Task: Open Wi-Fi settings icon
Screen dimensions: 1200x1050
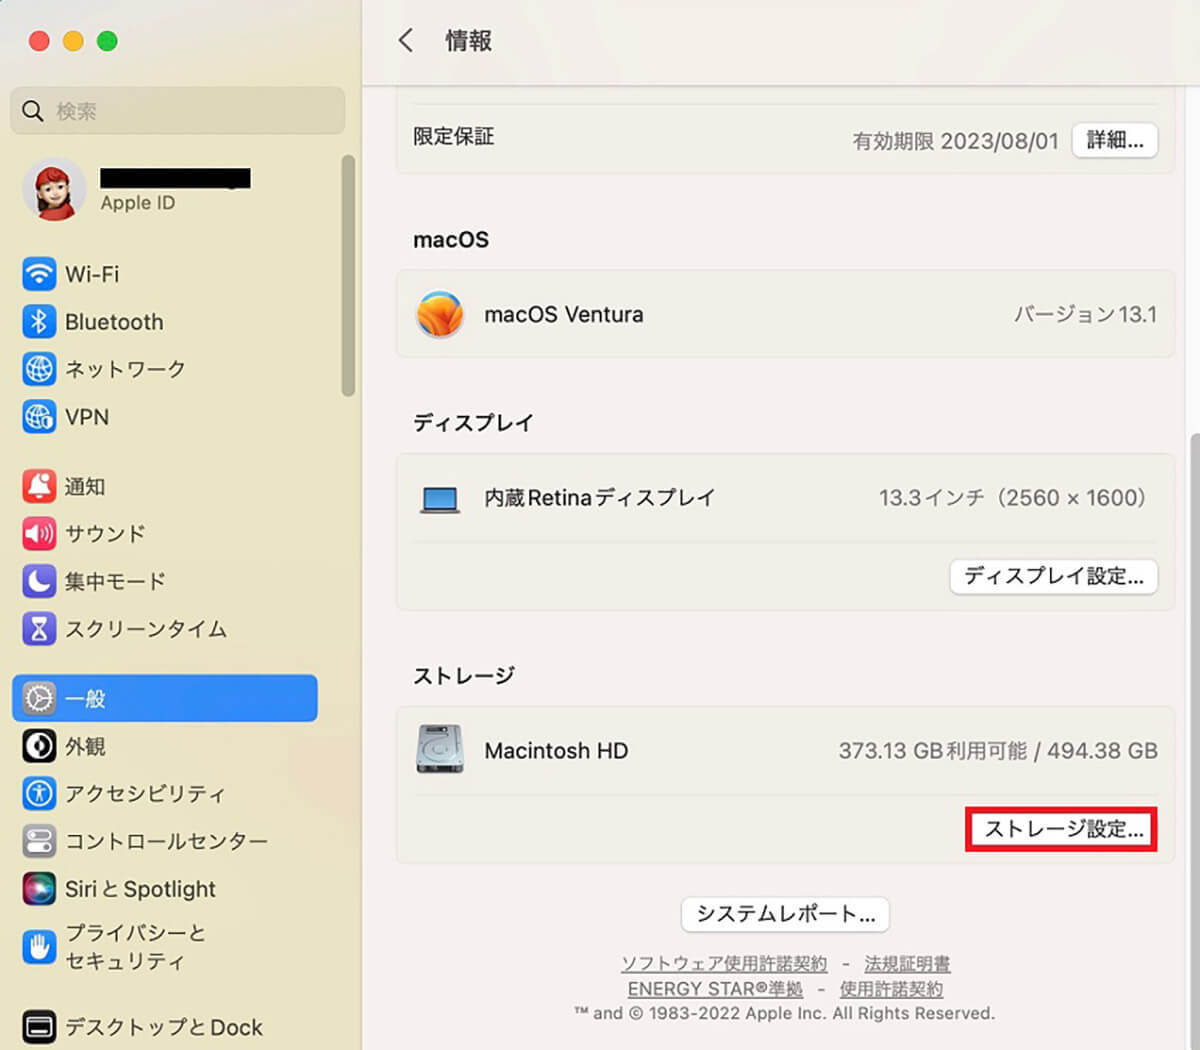Action: [39, 273]
